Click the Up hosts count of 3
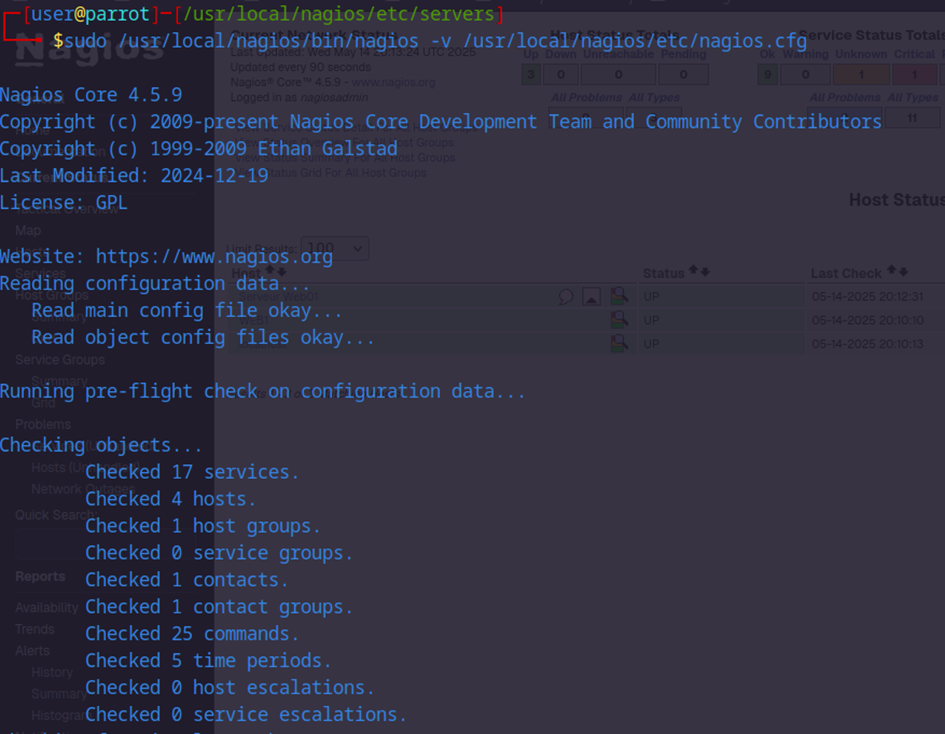Viewport: 945px width, 734px height. point(530,74)
